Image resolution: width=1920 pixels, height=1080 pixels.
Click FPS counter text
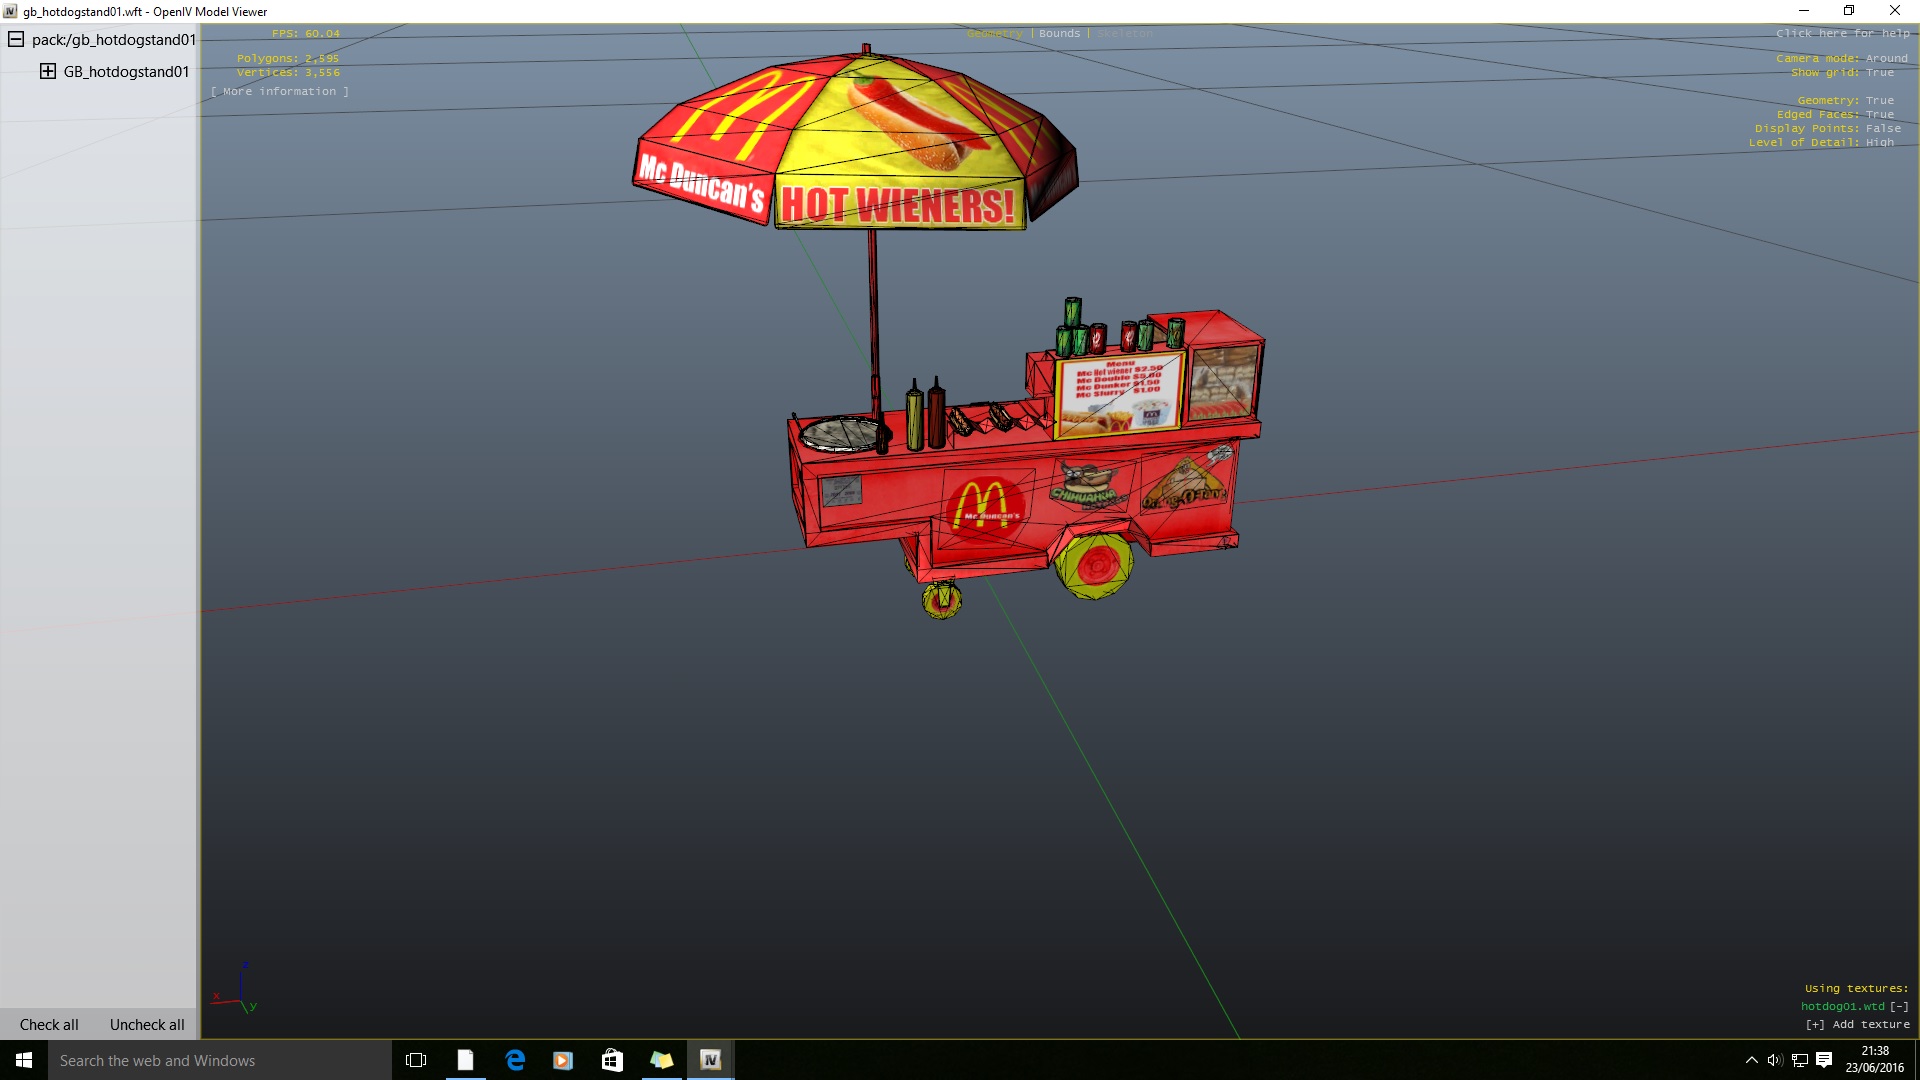pyautogui.click(x=306, y=34)
